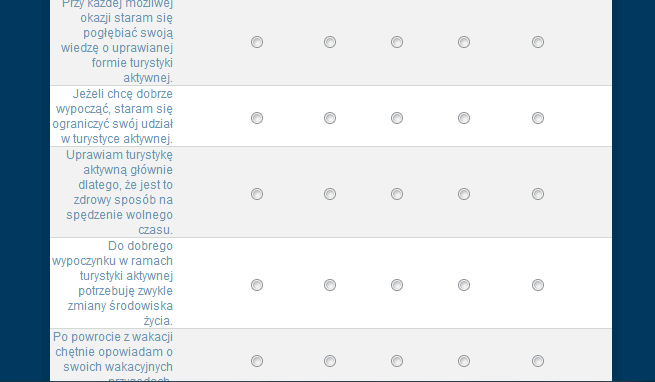
Task: Select fifth radio for 'pogłębiać swoją wiedzę' row
Action: [538, 42]
